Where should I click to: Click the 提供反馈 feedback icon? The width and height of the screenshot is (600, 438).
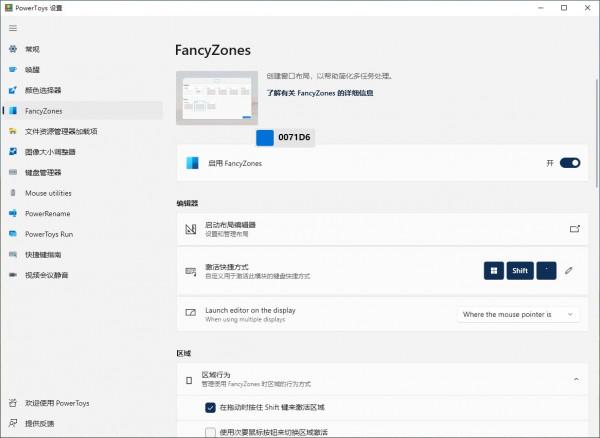(x=13, y=423)
